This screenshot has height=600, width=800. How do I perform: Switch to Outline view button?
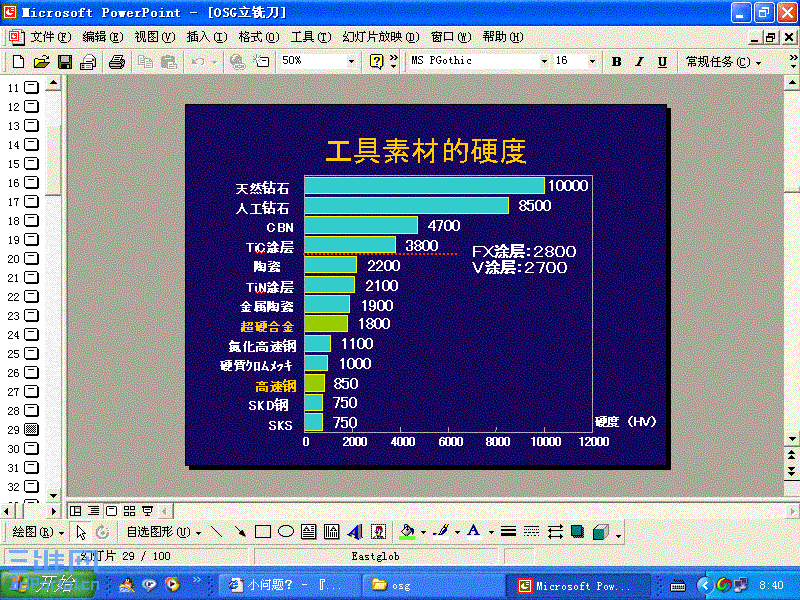94,511
